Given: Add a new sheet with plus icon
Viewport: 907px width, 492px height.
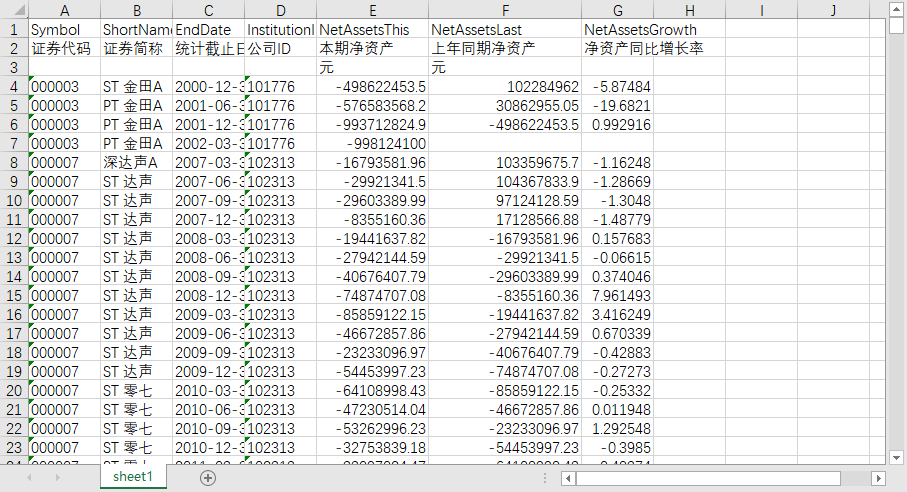Looking at the screenshot, I should 208,478.
